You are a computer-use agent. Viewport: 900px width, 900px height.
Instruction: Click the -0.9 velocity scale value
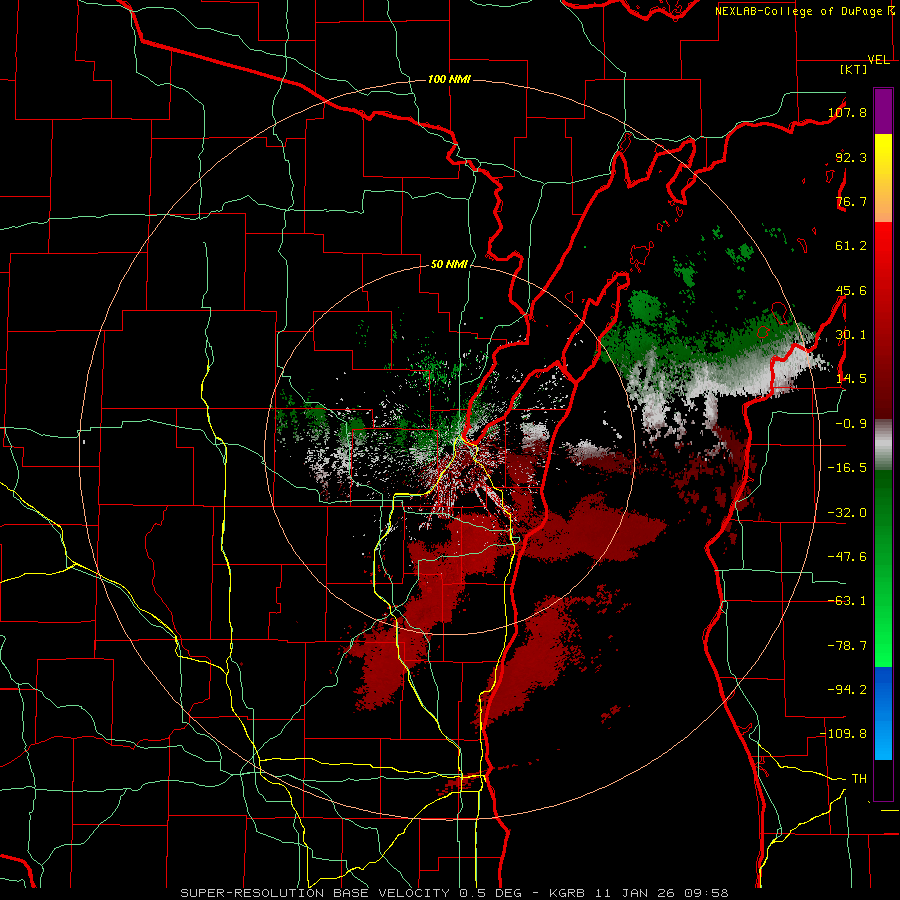point(851,424)
